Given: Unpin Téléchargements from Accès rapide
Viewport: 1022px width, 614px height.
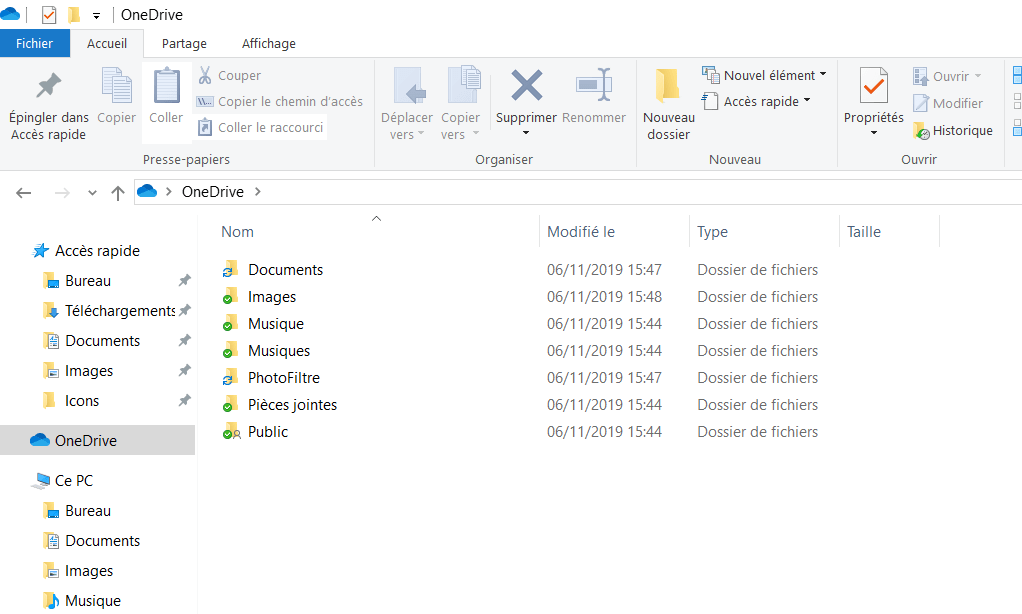Looking at the screenshot, I should coord(186,311).
